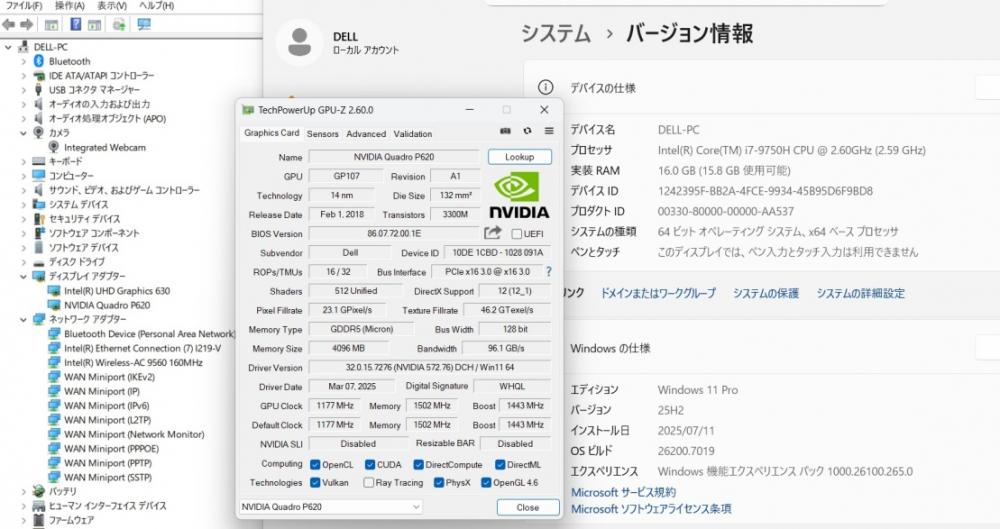
Task: Open システムの保護 link
Action: 766,294
